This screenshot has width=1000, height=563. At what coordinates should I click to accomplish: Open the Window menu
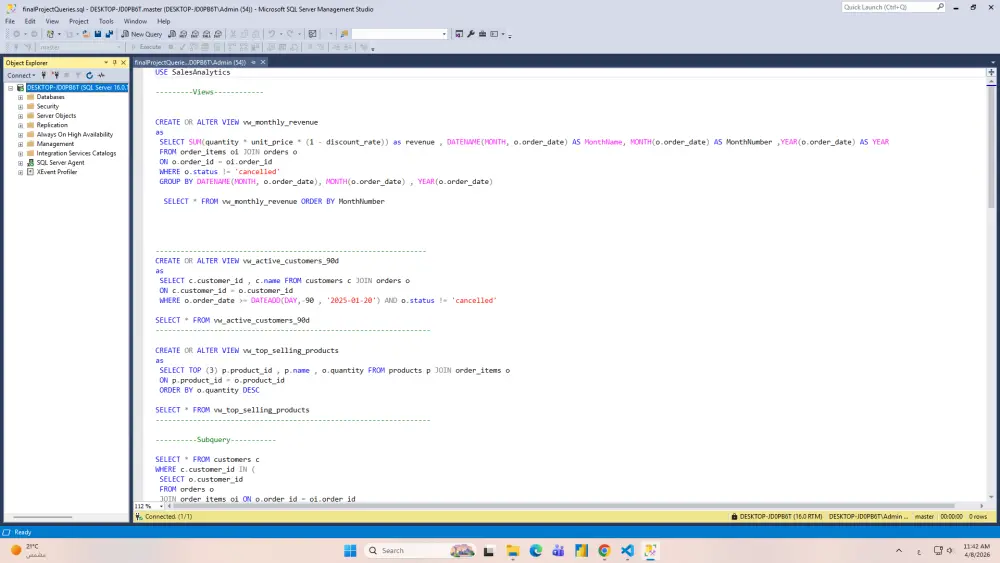135,21
